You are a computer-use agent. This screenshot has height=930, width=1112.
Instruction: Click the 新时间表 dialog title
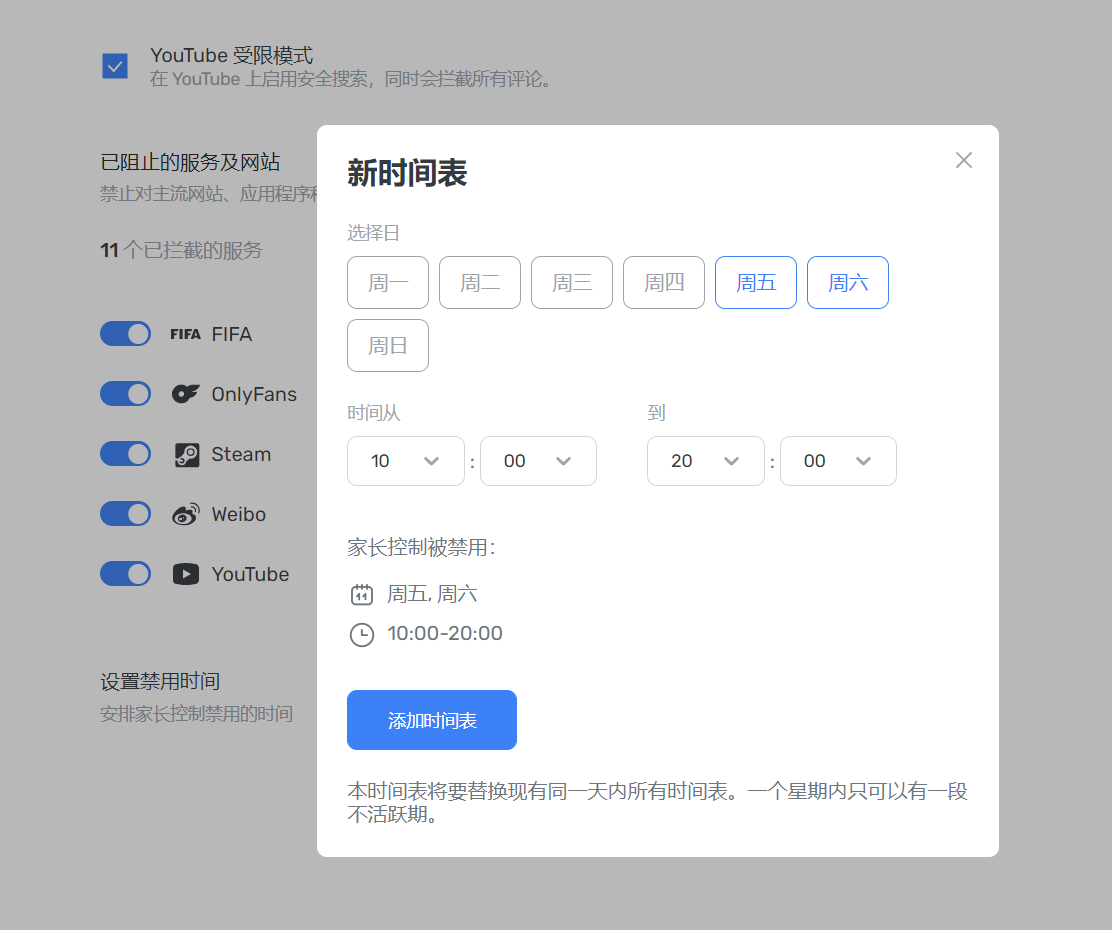click(407, 173)
